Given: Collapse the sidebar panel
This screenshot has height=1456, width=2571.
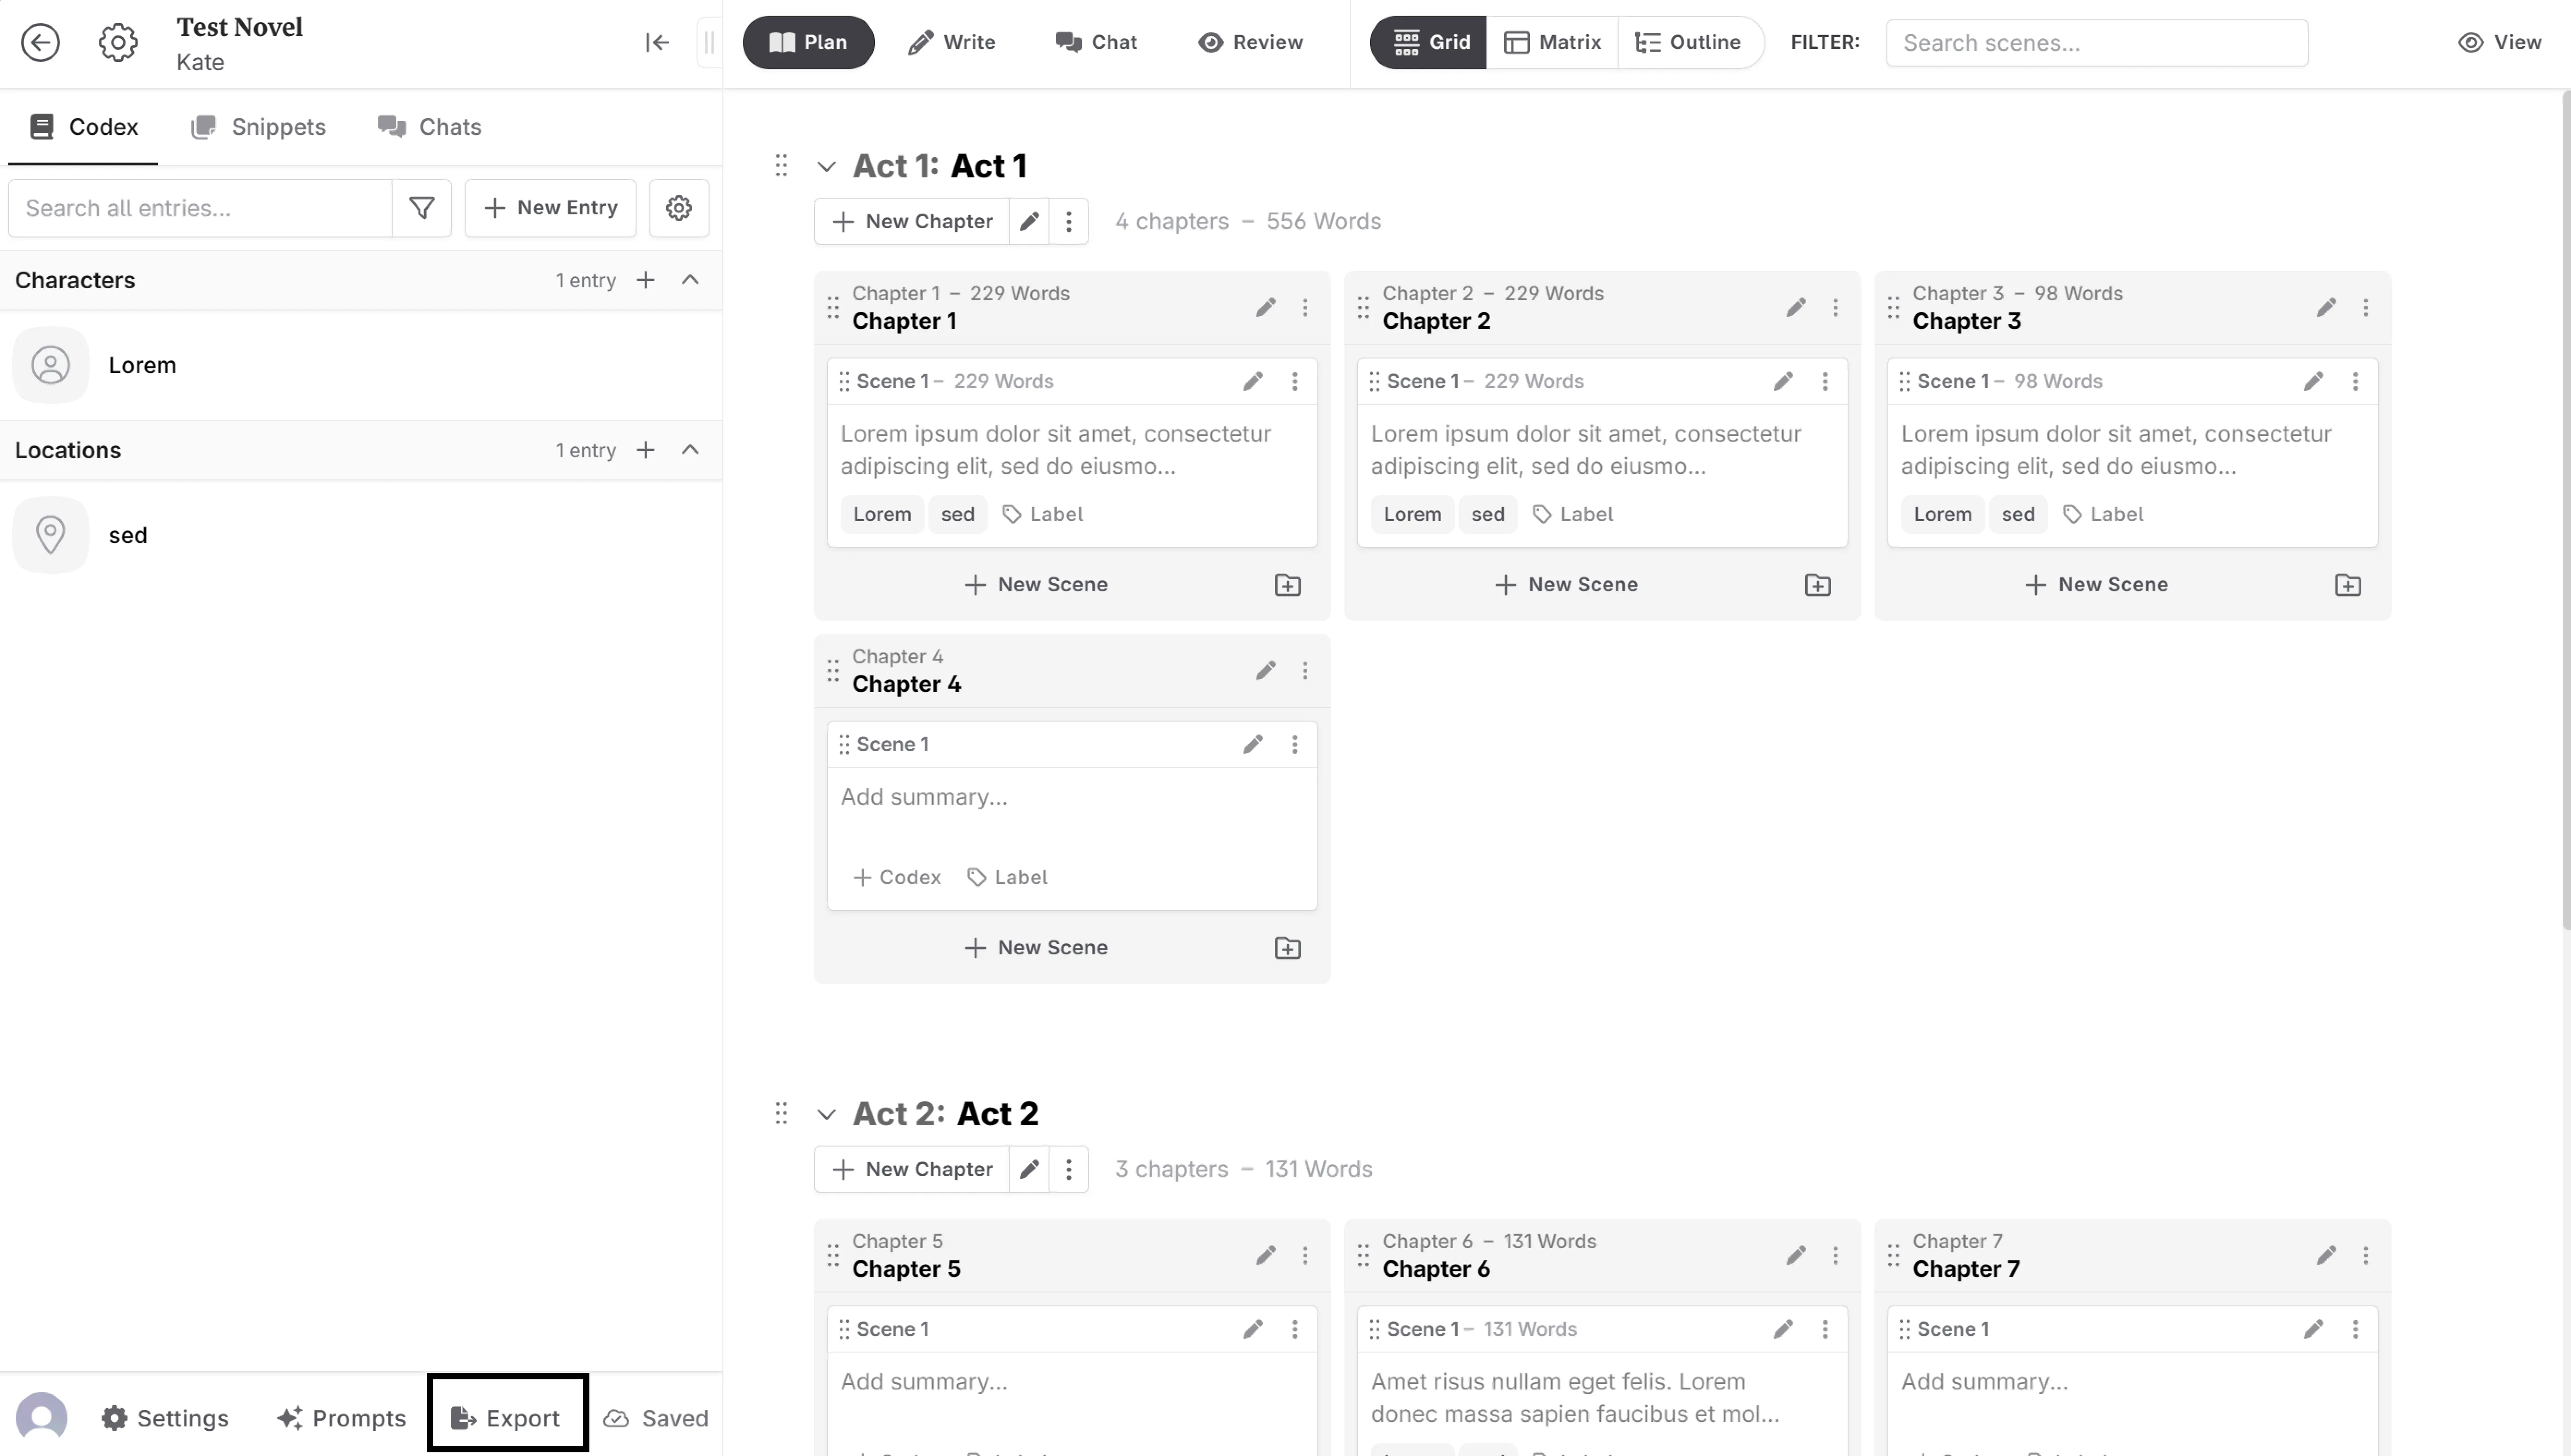Looking at the screenshot, I should click(x=657, y=42).
